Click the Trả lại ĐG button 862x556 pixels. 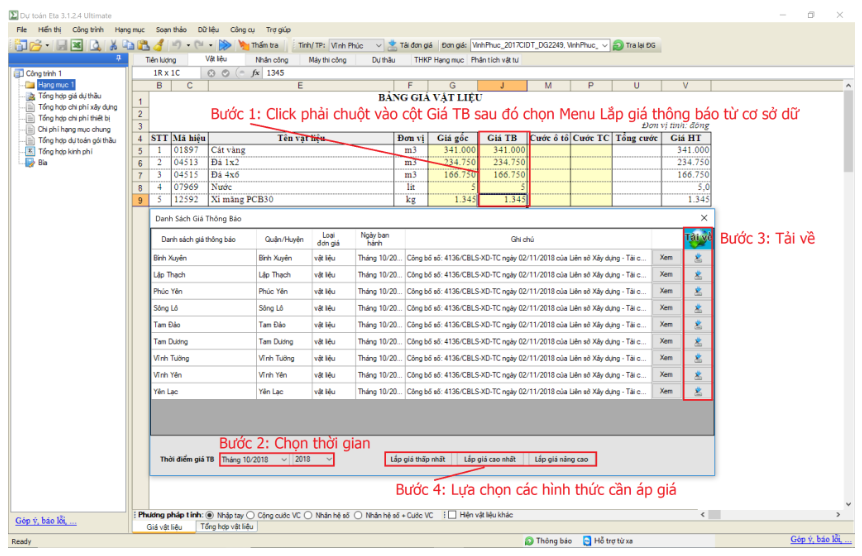634,45
